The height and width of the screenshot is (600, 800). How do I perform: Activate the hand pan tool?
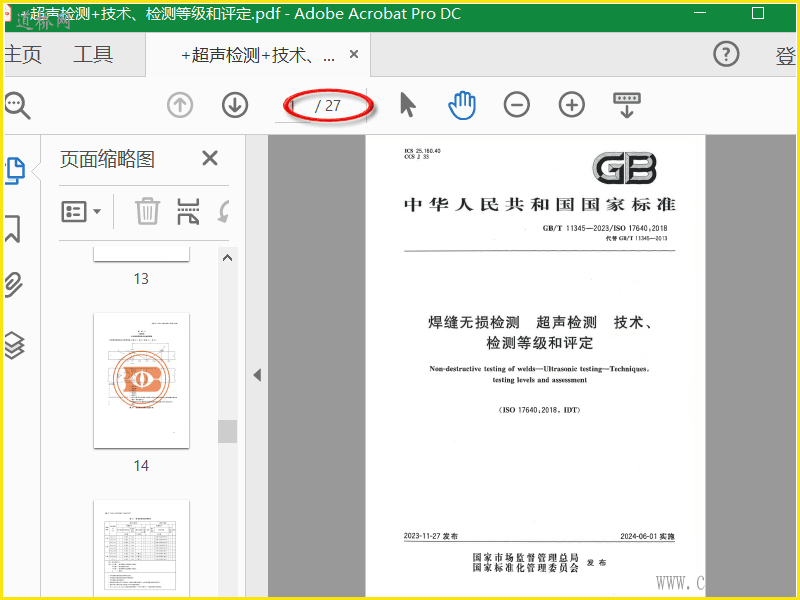462,105
